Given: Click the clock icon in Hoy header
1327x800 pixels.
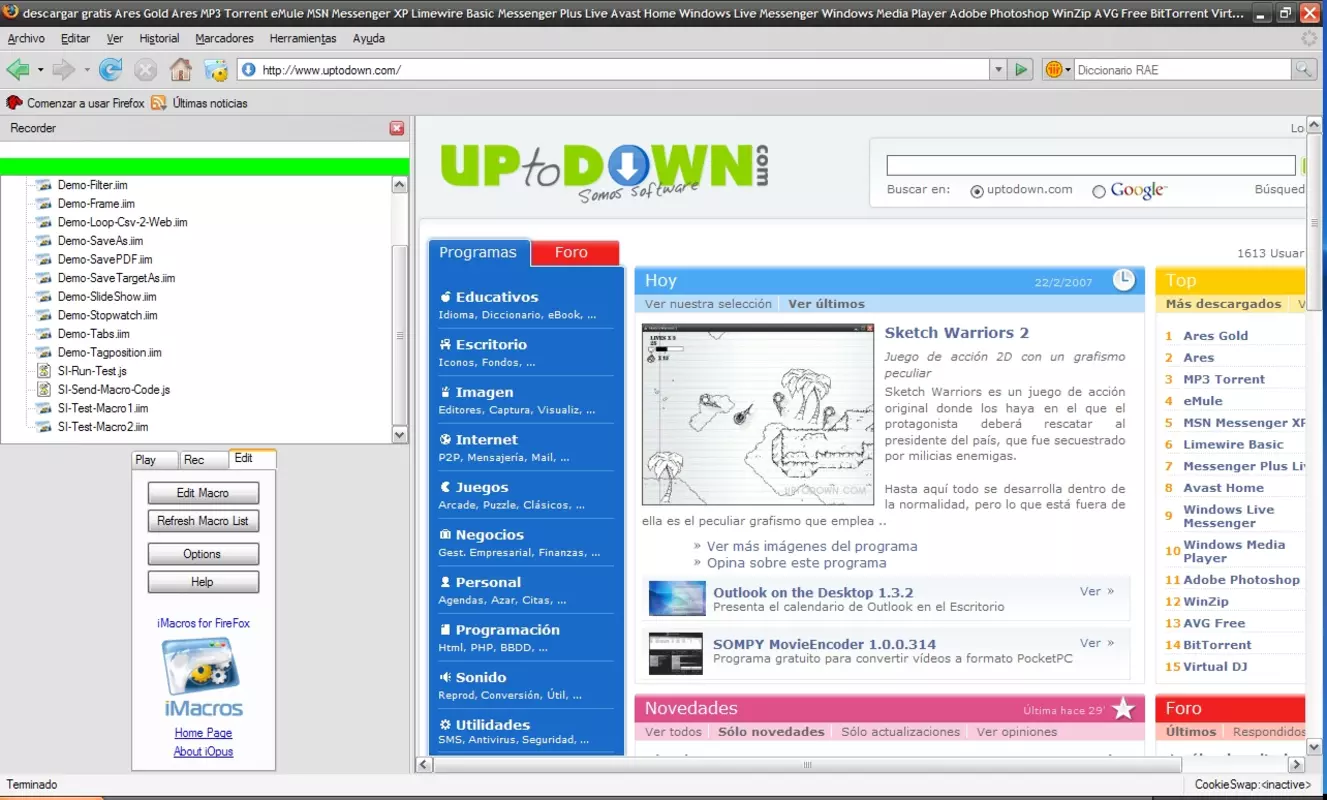Looking at the screenshot, I should tap(1124, 280).
